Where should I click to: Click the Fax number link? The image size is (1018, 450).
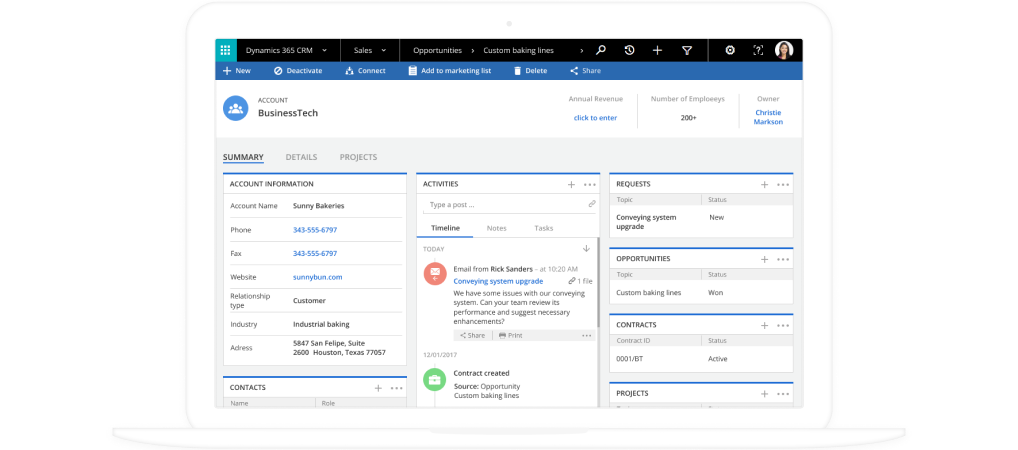coord(315,253)
